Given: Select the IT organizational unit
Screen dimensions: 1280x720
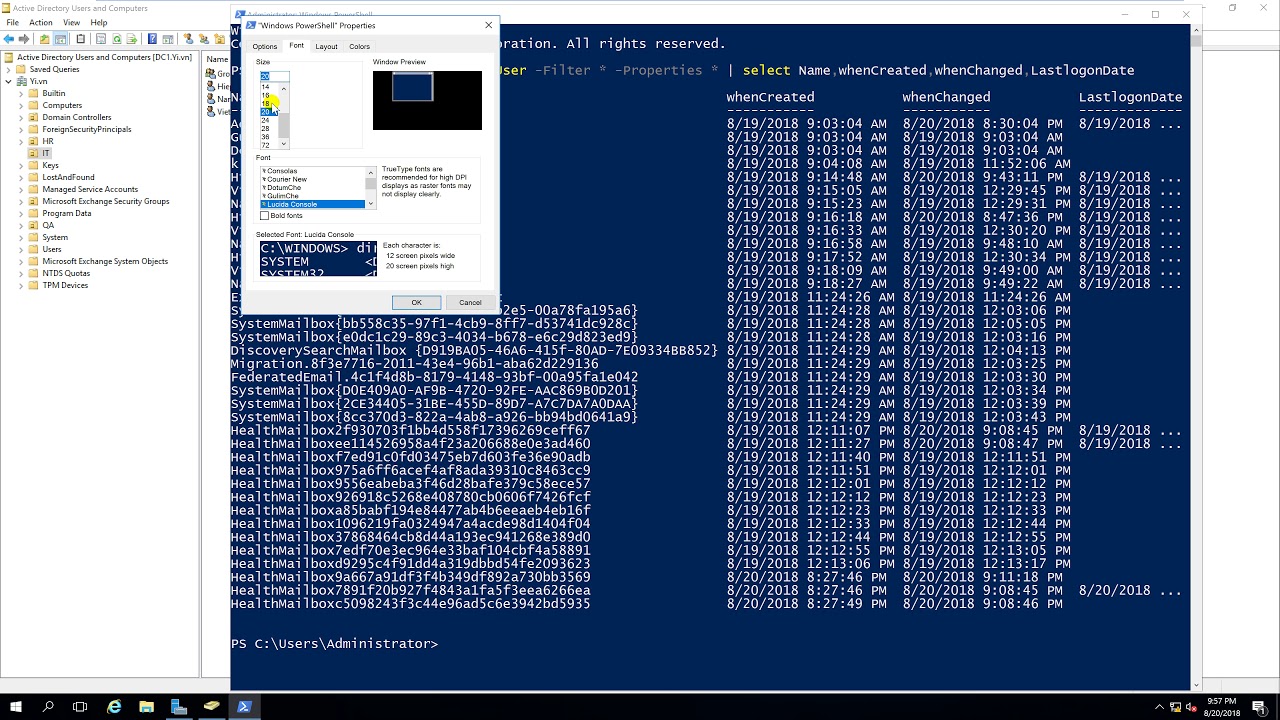Looking at the screenshot, I should click(x=46, y=153).
